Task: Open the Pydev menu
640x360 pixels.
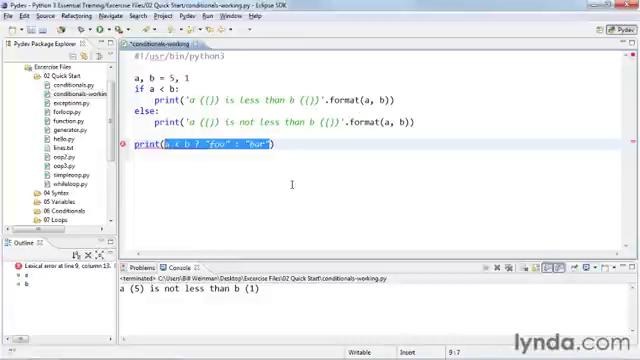Action: click(x=187, y=16)
